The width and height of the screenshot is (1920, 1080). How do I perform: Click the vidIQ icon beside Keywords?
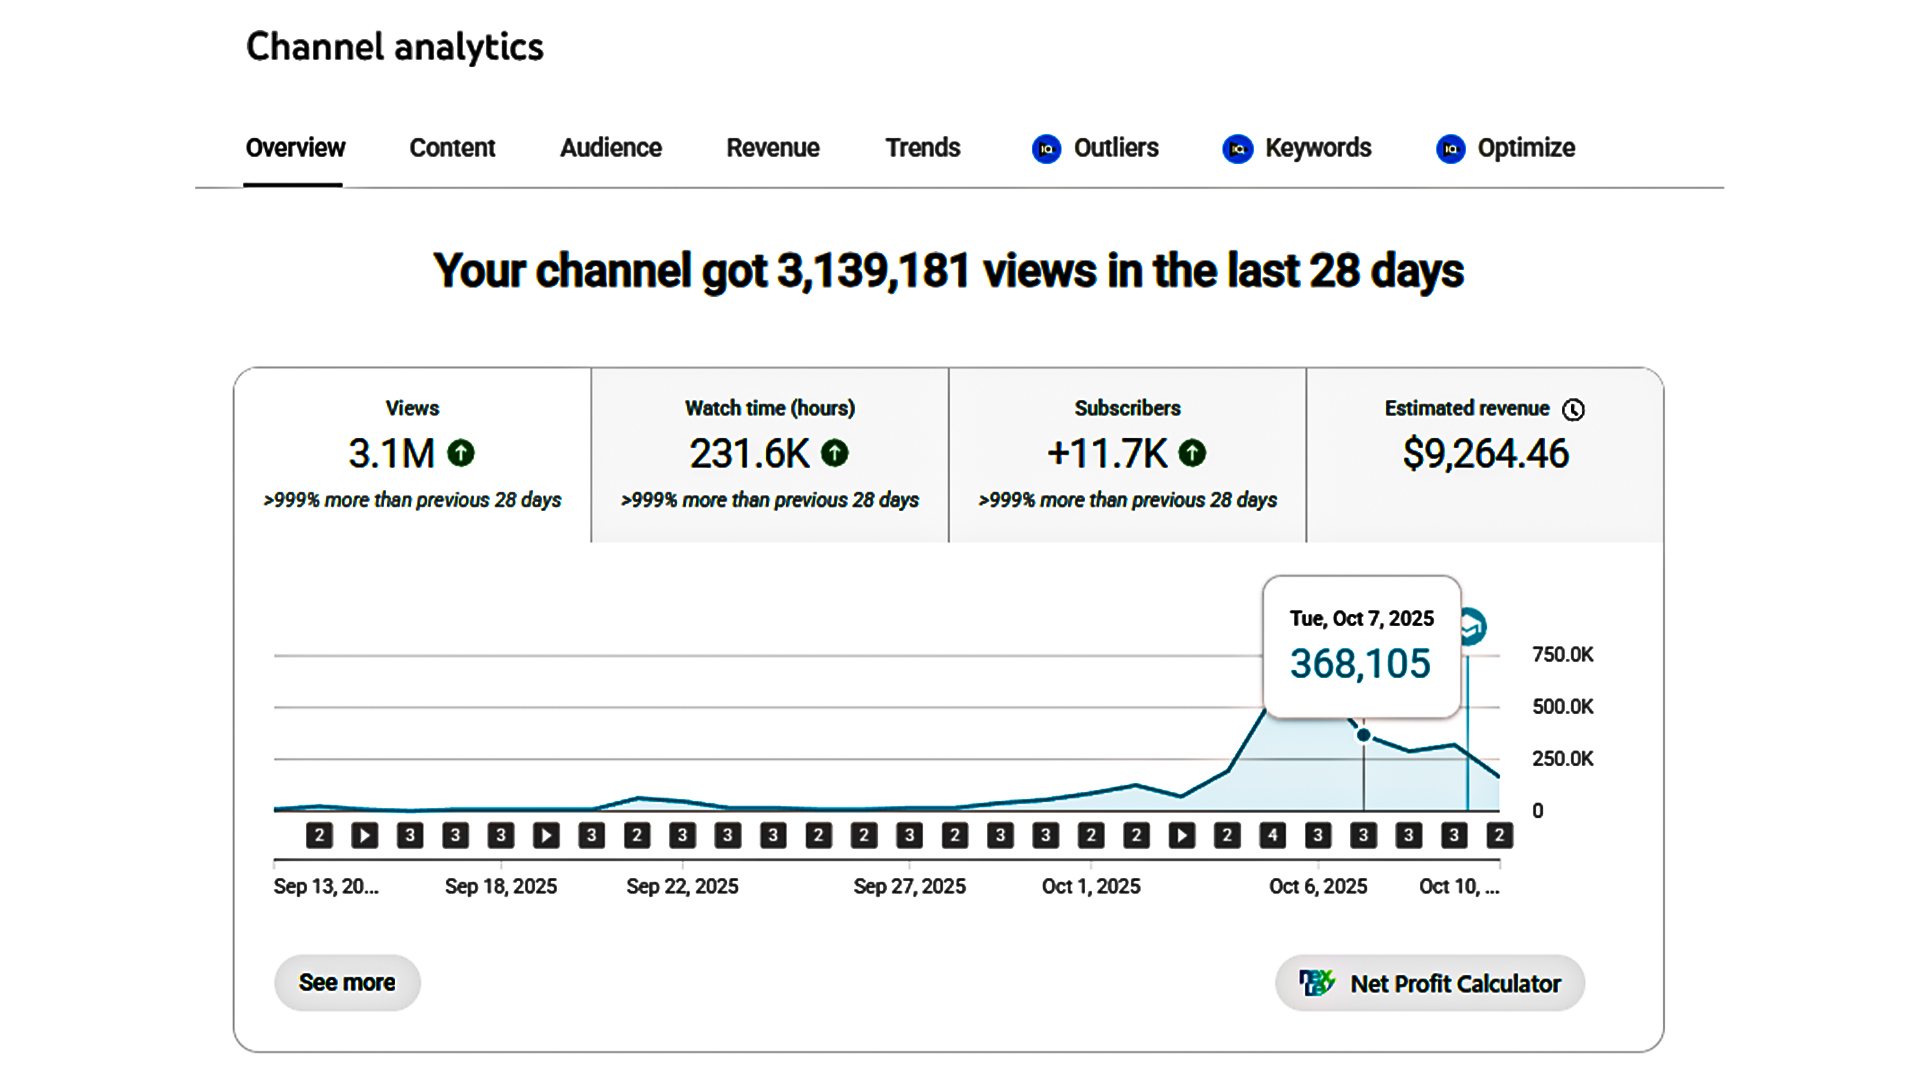tap(1237, 149)
